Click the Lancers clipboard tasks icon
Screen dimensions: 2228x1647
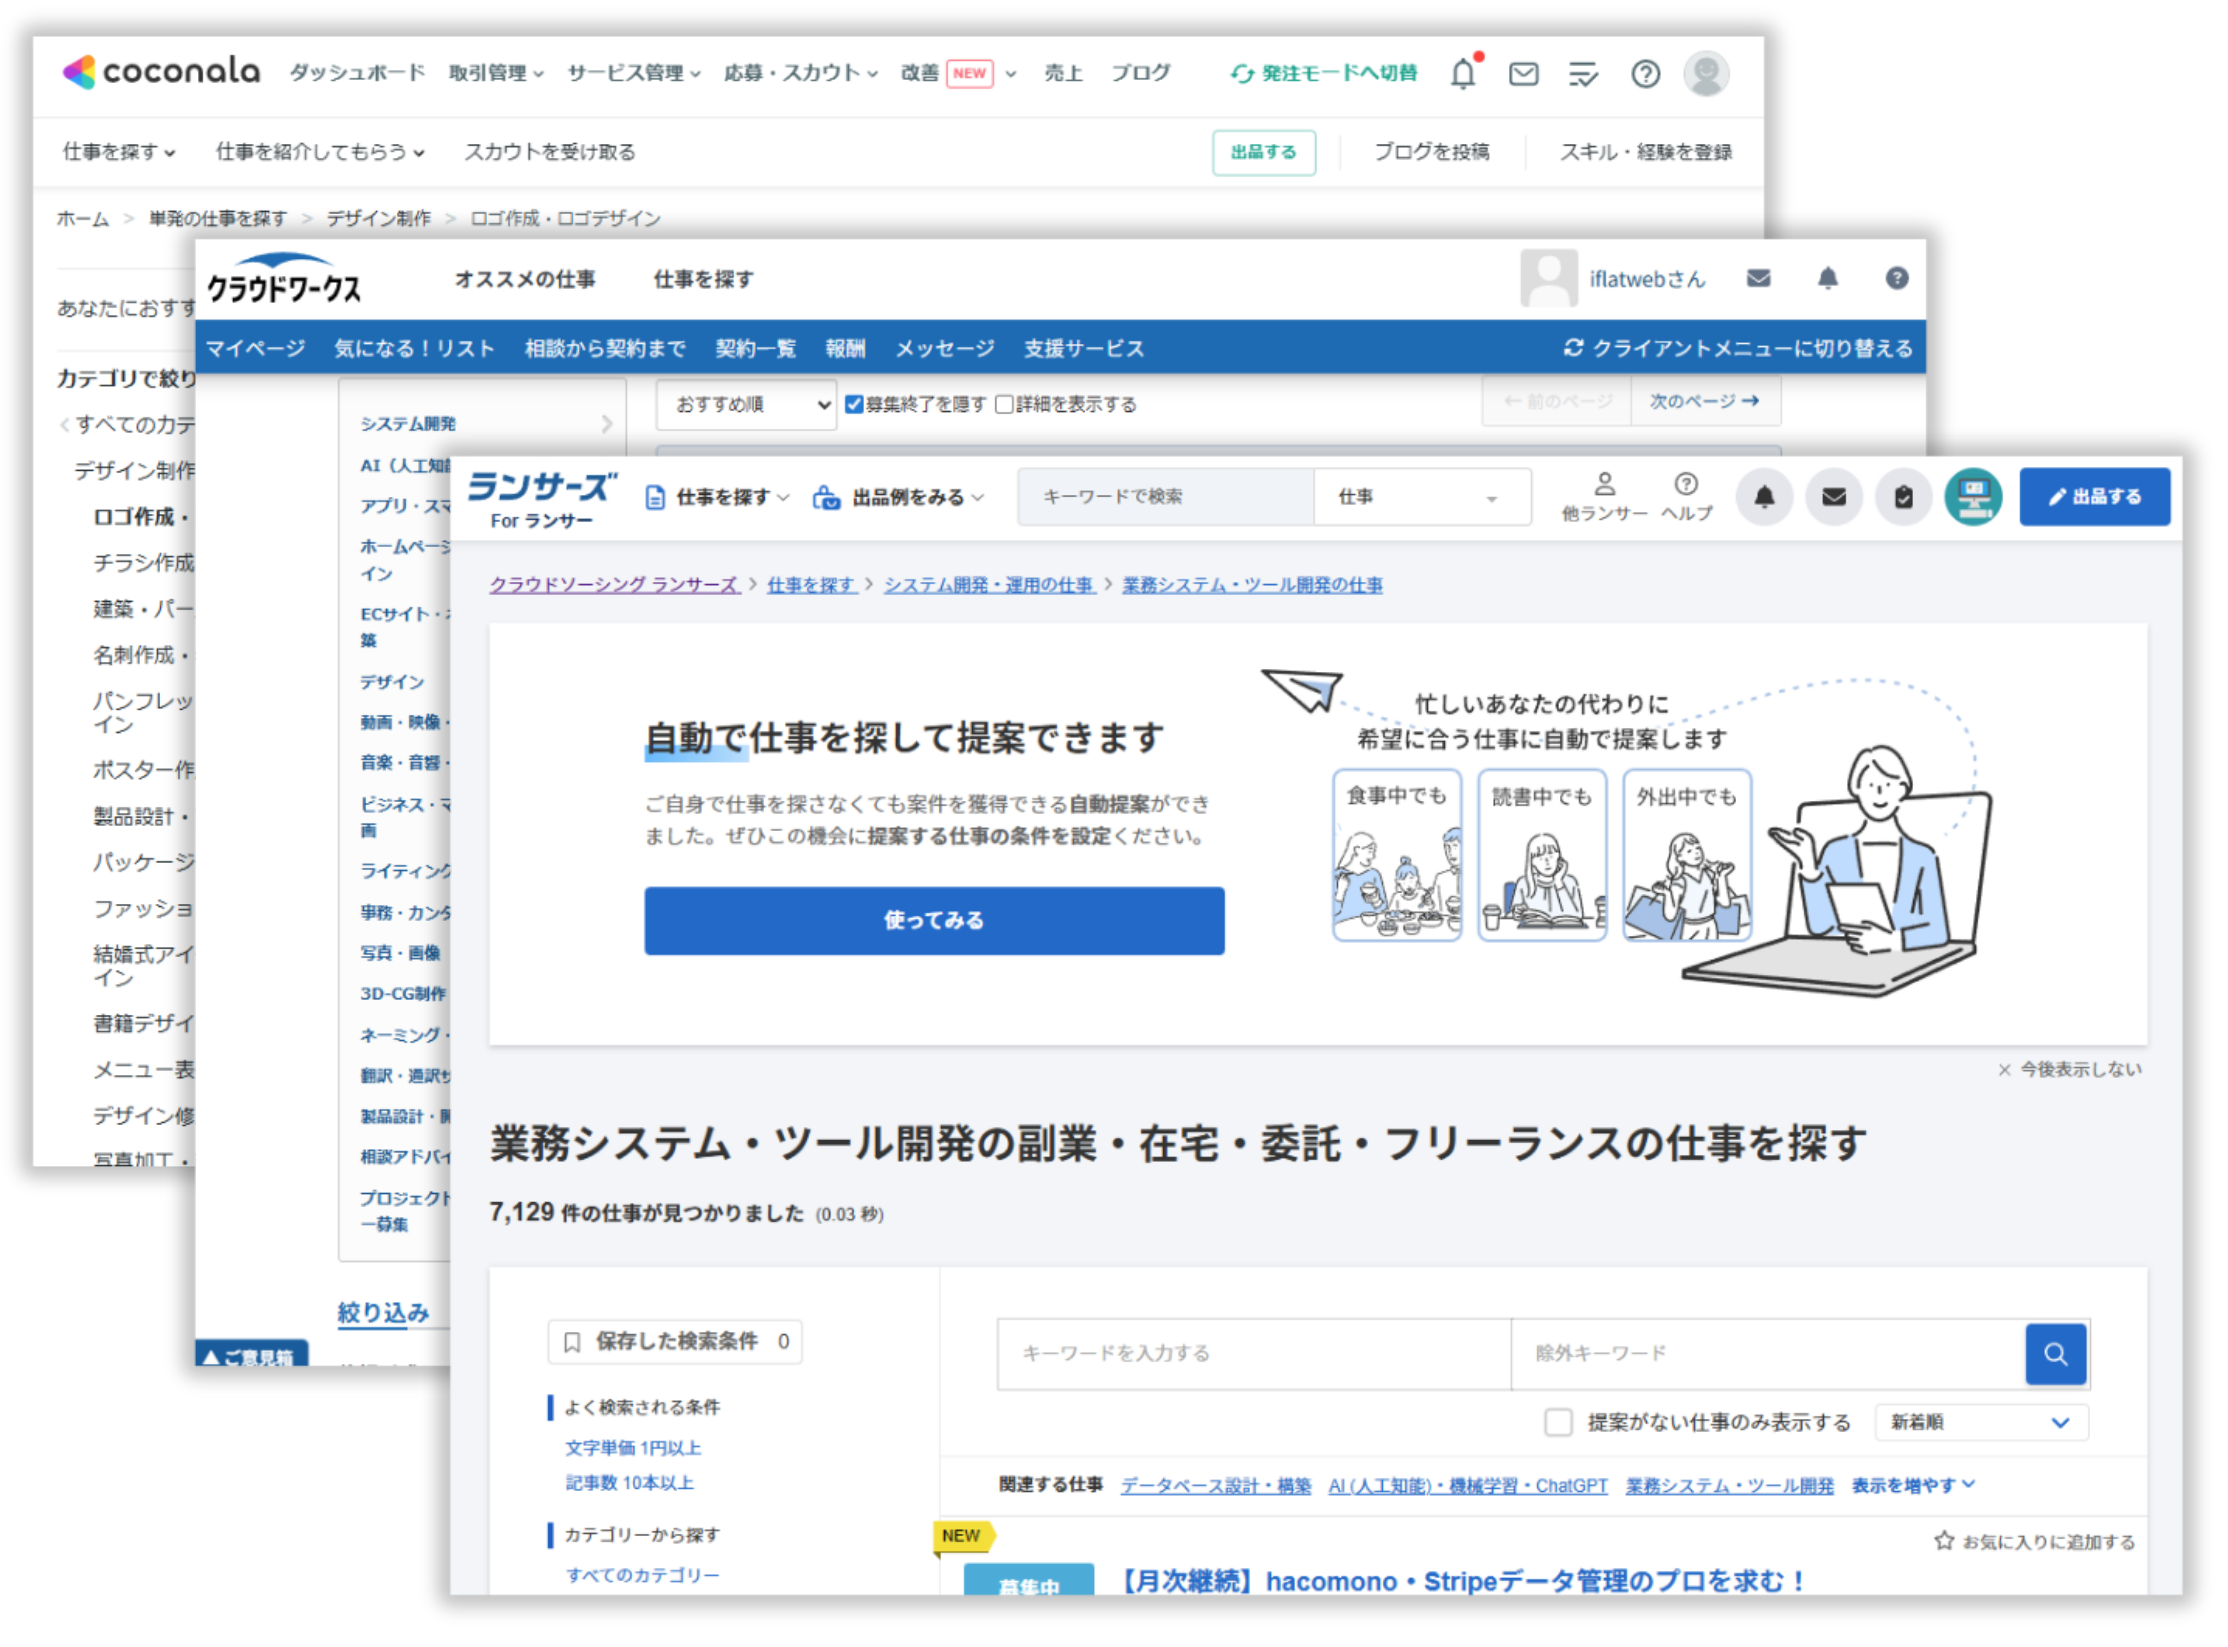tap(1903, 497)
